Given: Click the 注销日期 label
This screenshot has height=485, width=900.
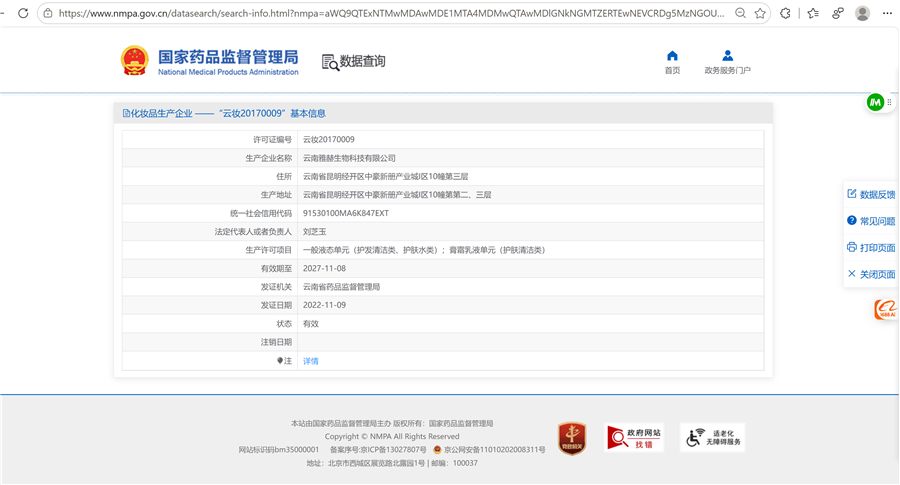Looking at the screenshot, I should click(x=276, y=342).
